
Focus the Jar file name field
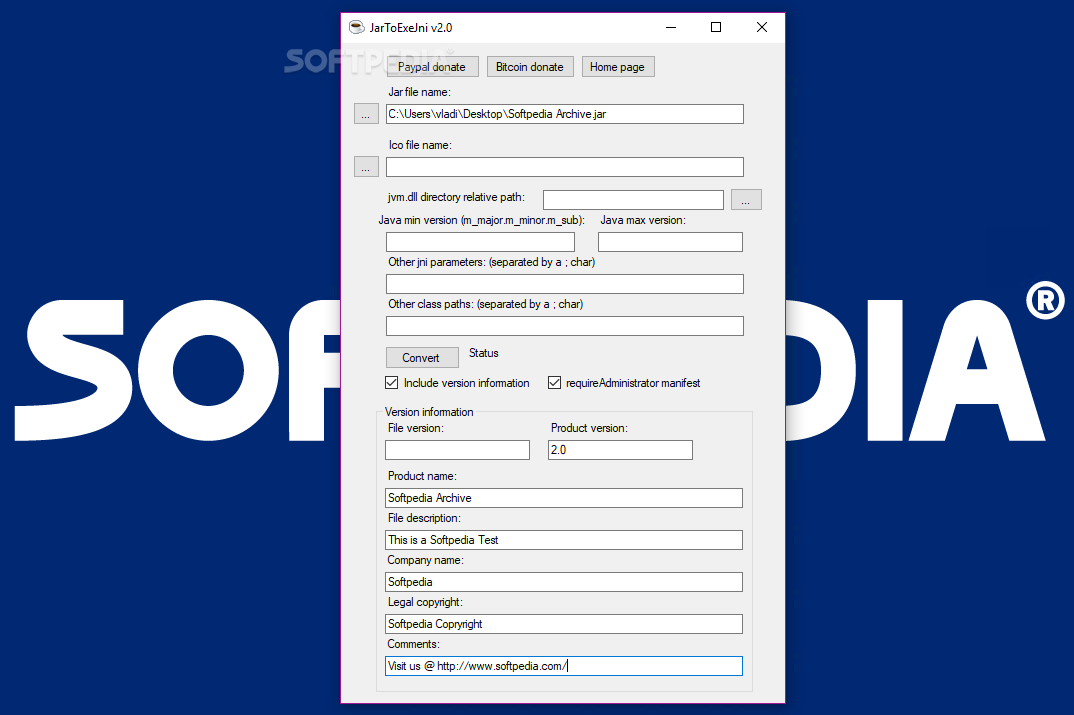564,114
